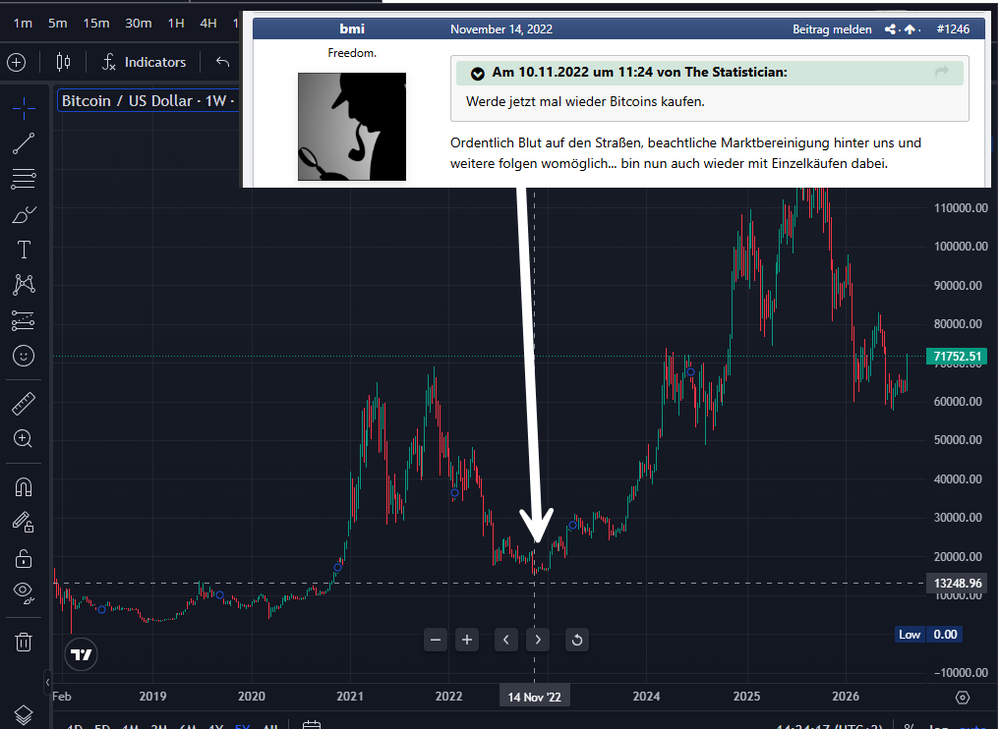Toggle stay in drawing mode pencil
The width and height of the screenshot is (1000, 729).
24,523
